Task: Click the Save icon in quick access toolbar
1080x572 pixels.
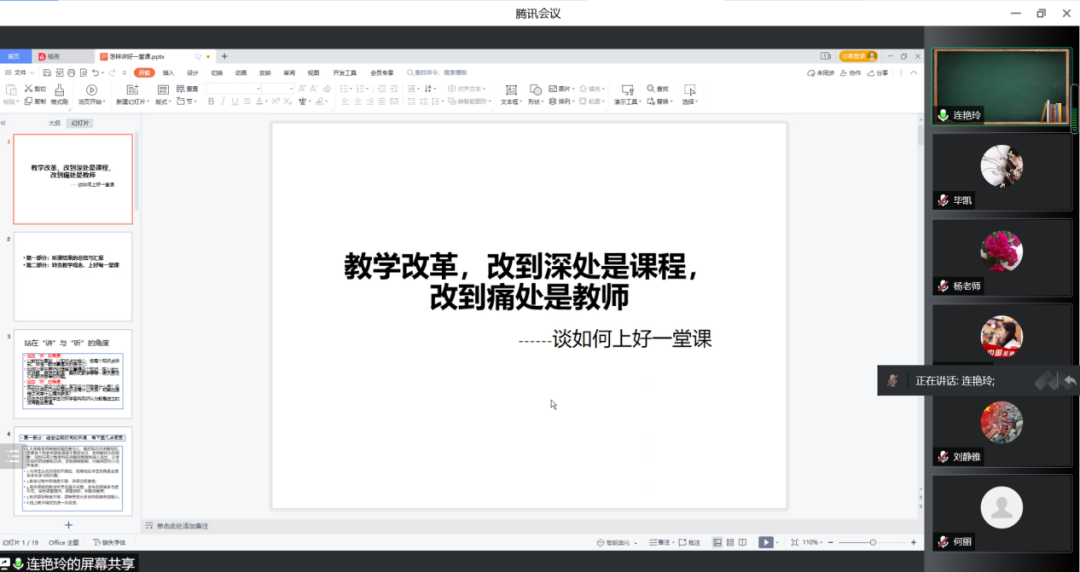Action: [47, 73]
